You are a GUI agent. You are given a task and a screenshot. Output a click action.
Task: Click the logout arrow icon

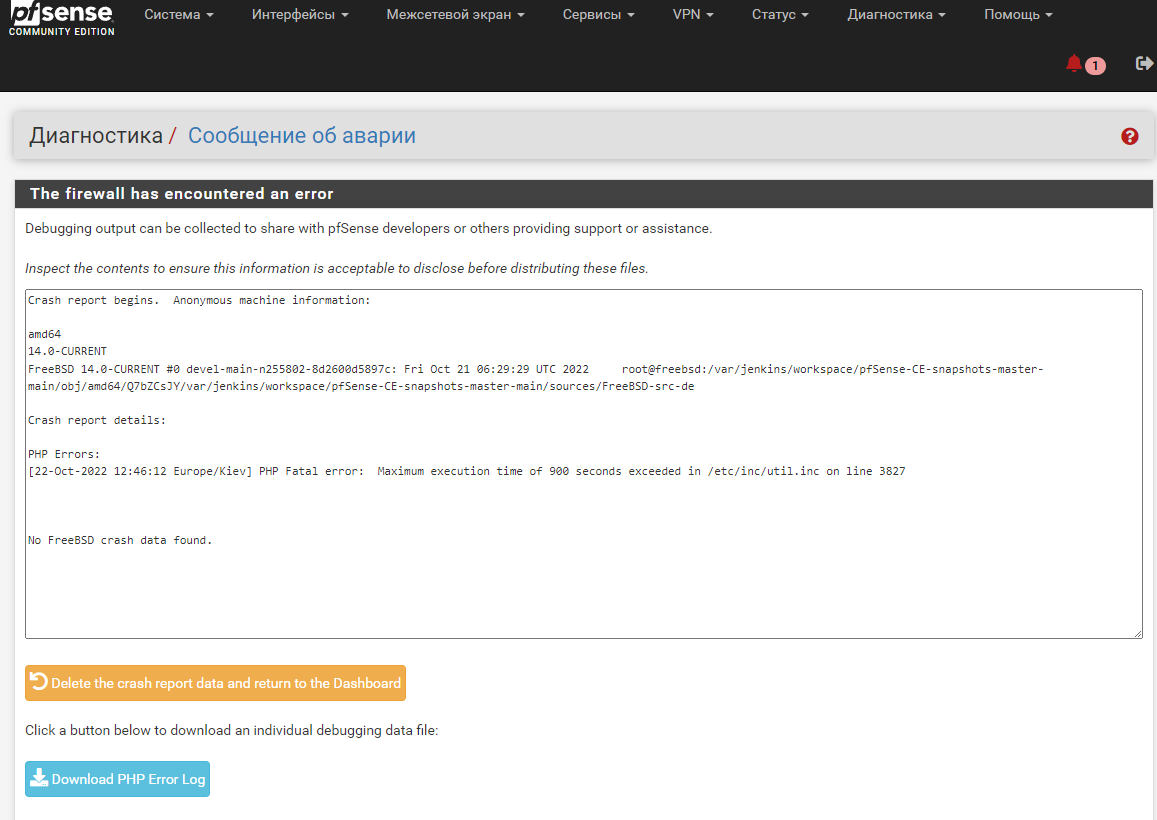click(x=1144, y=64)
